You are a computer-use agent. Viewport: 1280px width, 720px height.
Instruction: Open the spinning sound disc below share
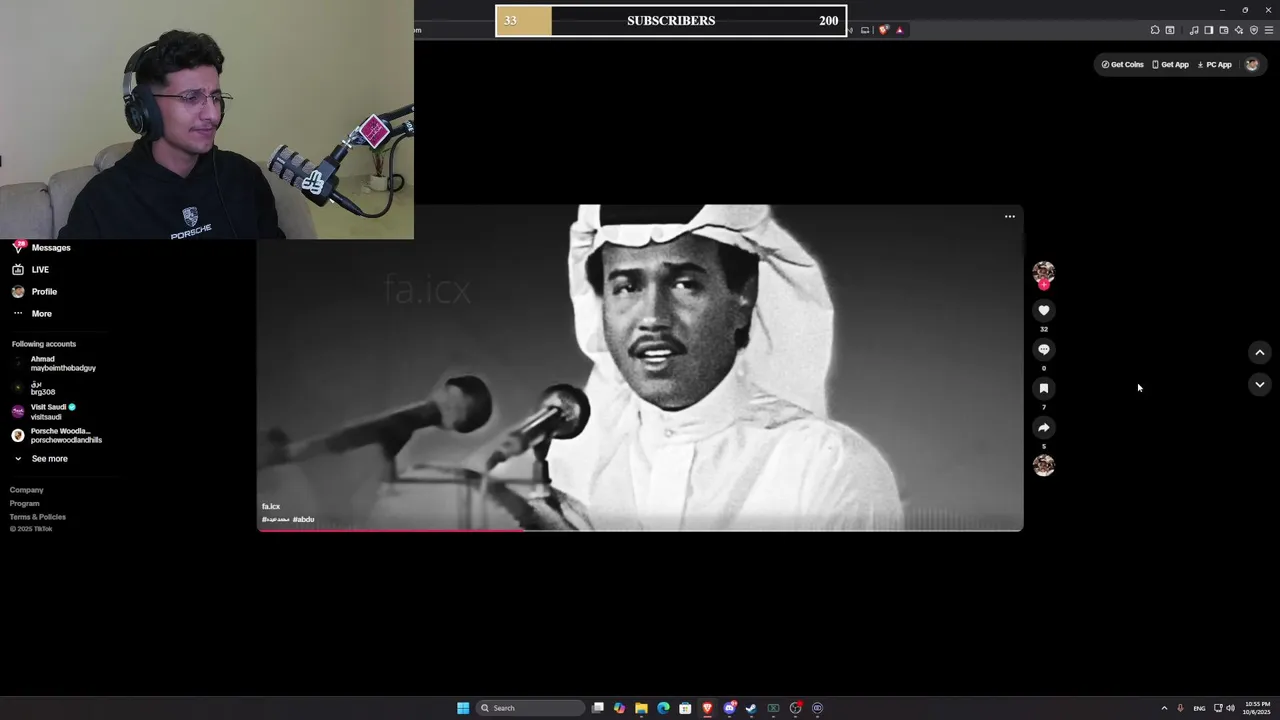click(1043, 465)
